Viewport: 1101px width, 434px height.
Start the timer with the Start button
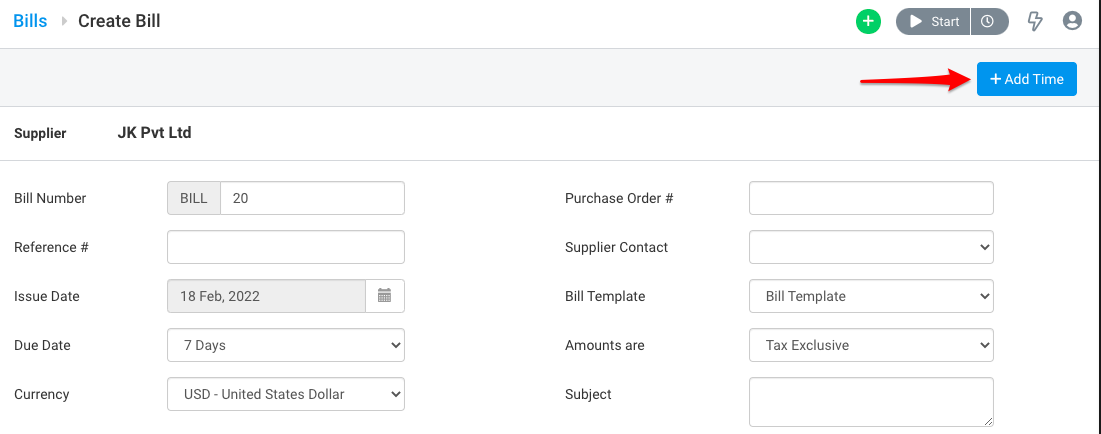(x=934, y=21)
